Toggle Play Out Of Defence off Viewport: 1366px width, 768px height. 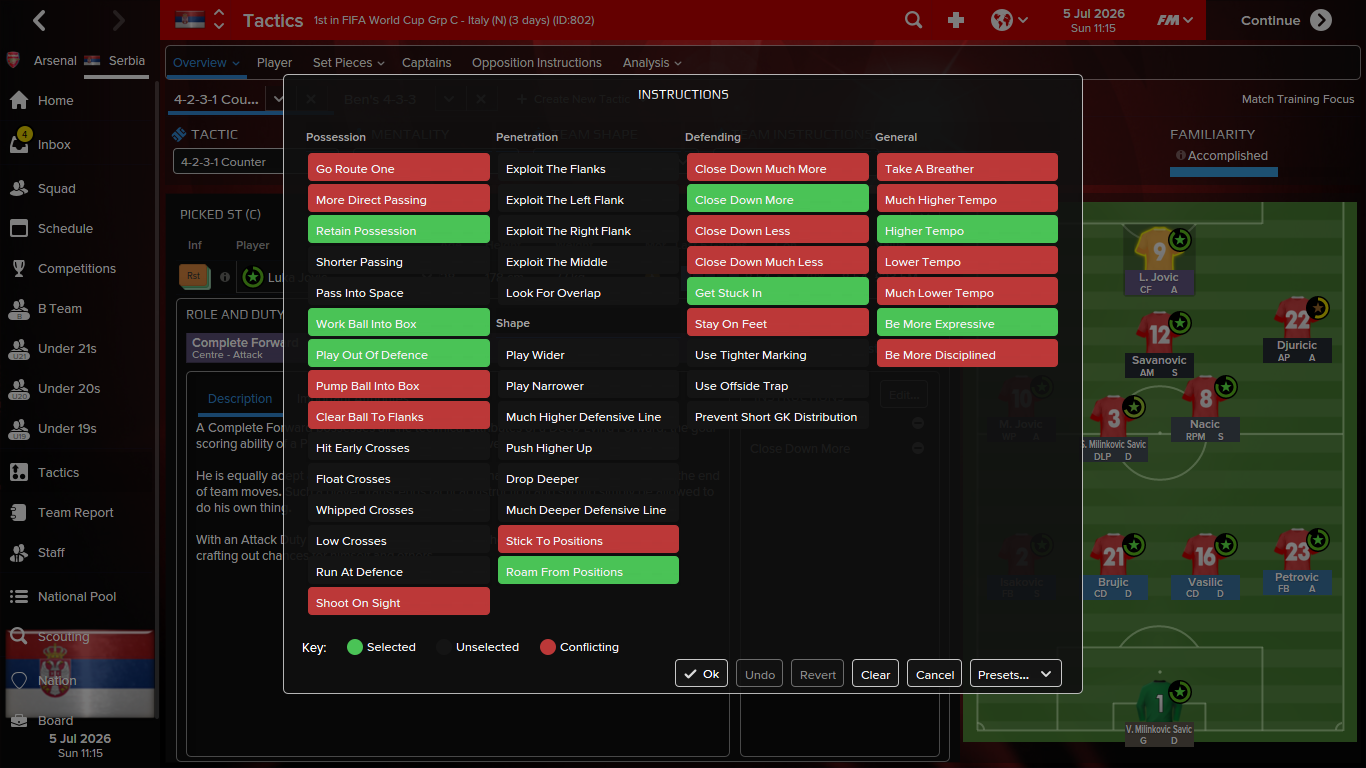click(399, 355)
